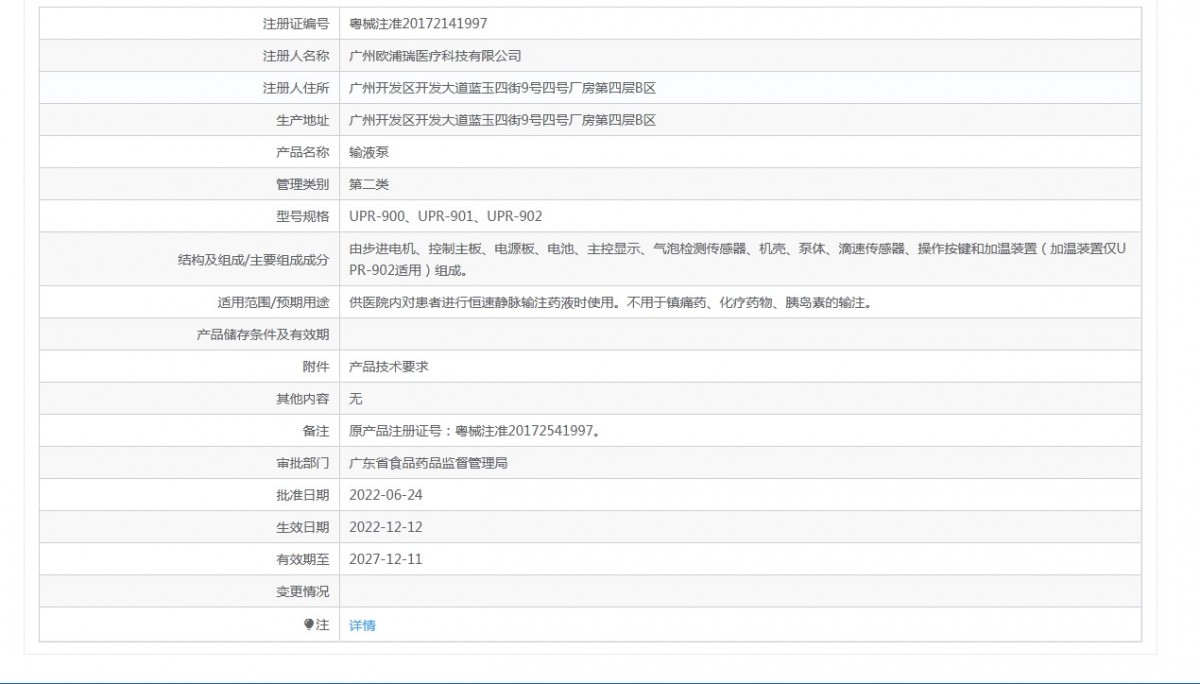
Task: Click the 适用范围/预期用途 label
Action: coord(273,302)
